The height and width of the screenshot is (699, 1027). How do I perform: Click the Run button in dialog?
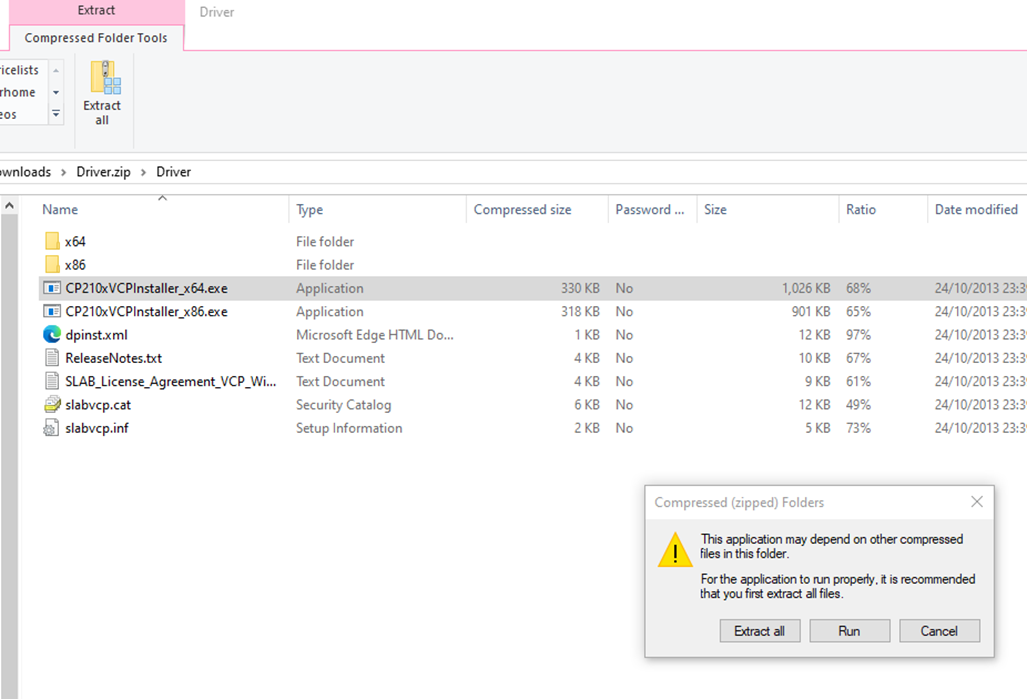click(x=850, y=631)
